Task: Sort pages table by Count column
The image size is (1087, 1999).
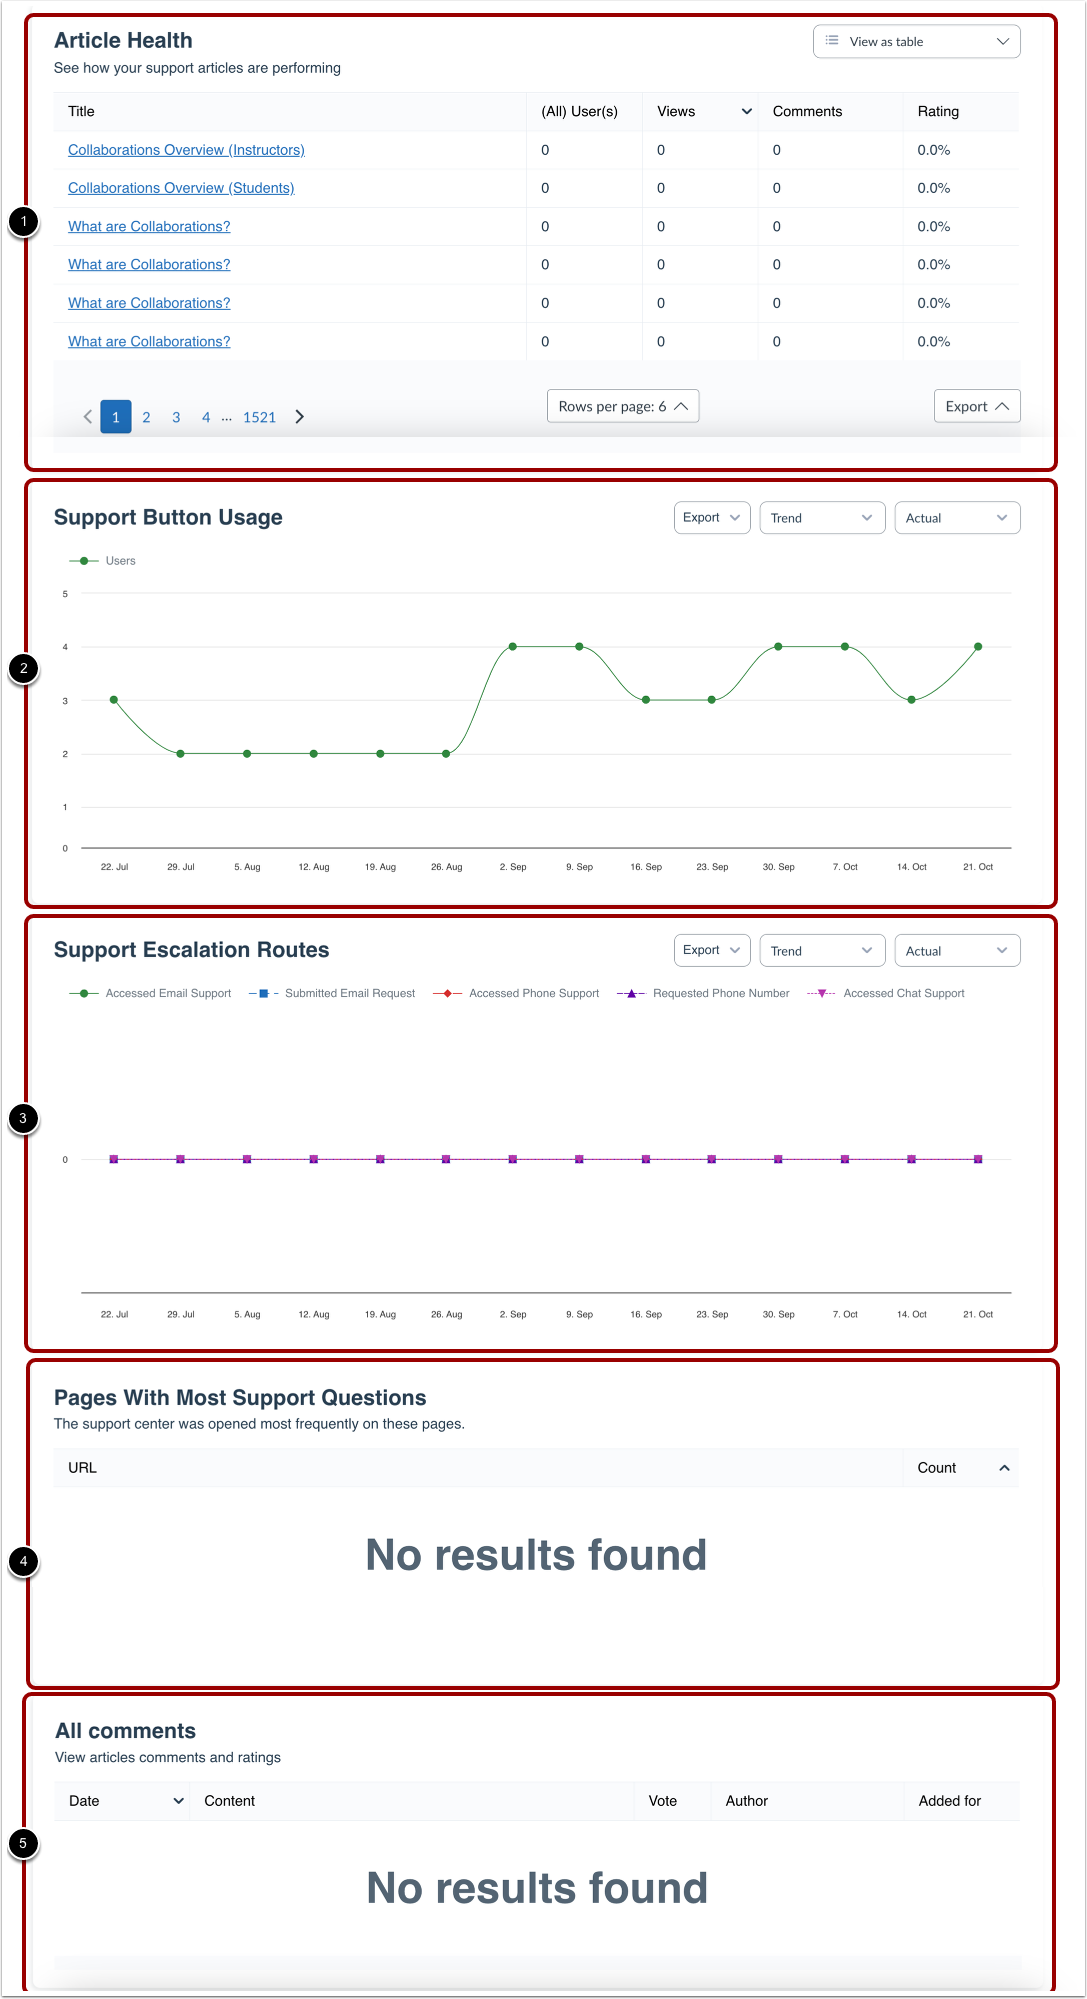Action: point(961,1468)
